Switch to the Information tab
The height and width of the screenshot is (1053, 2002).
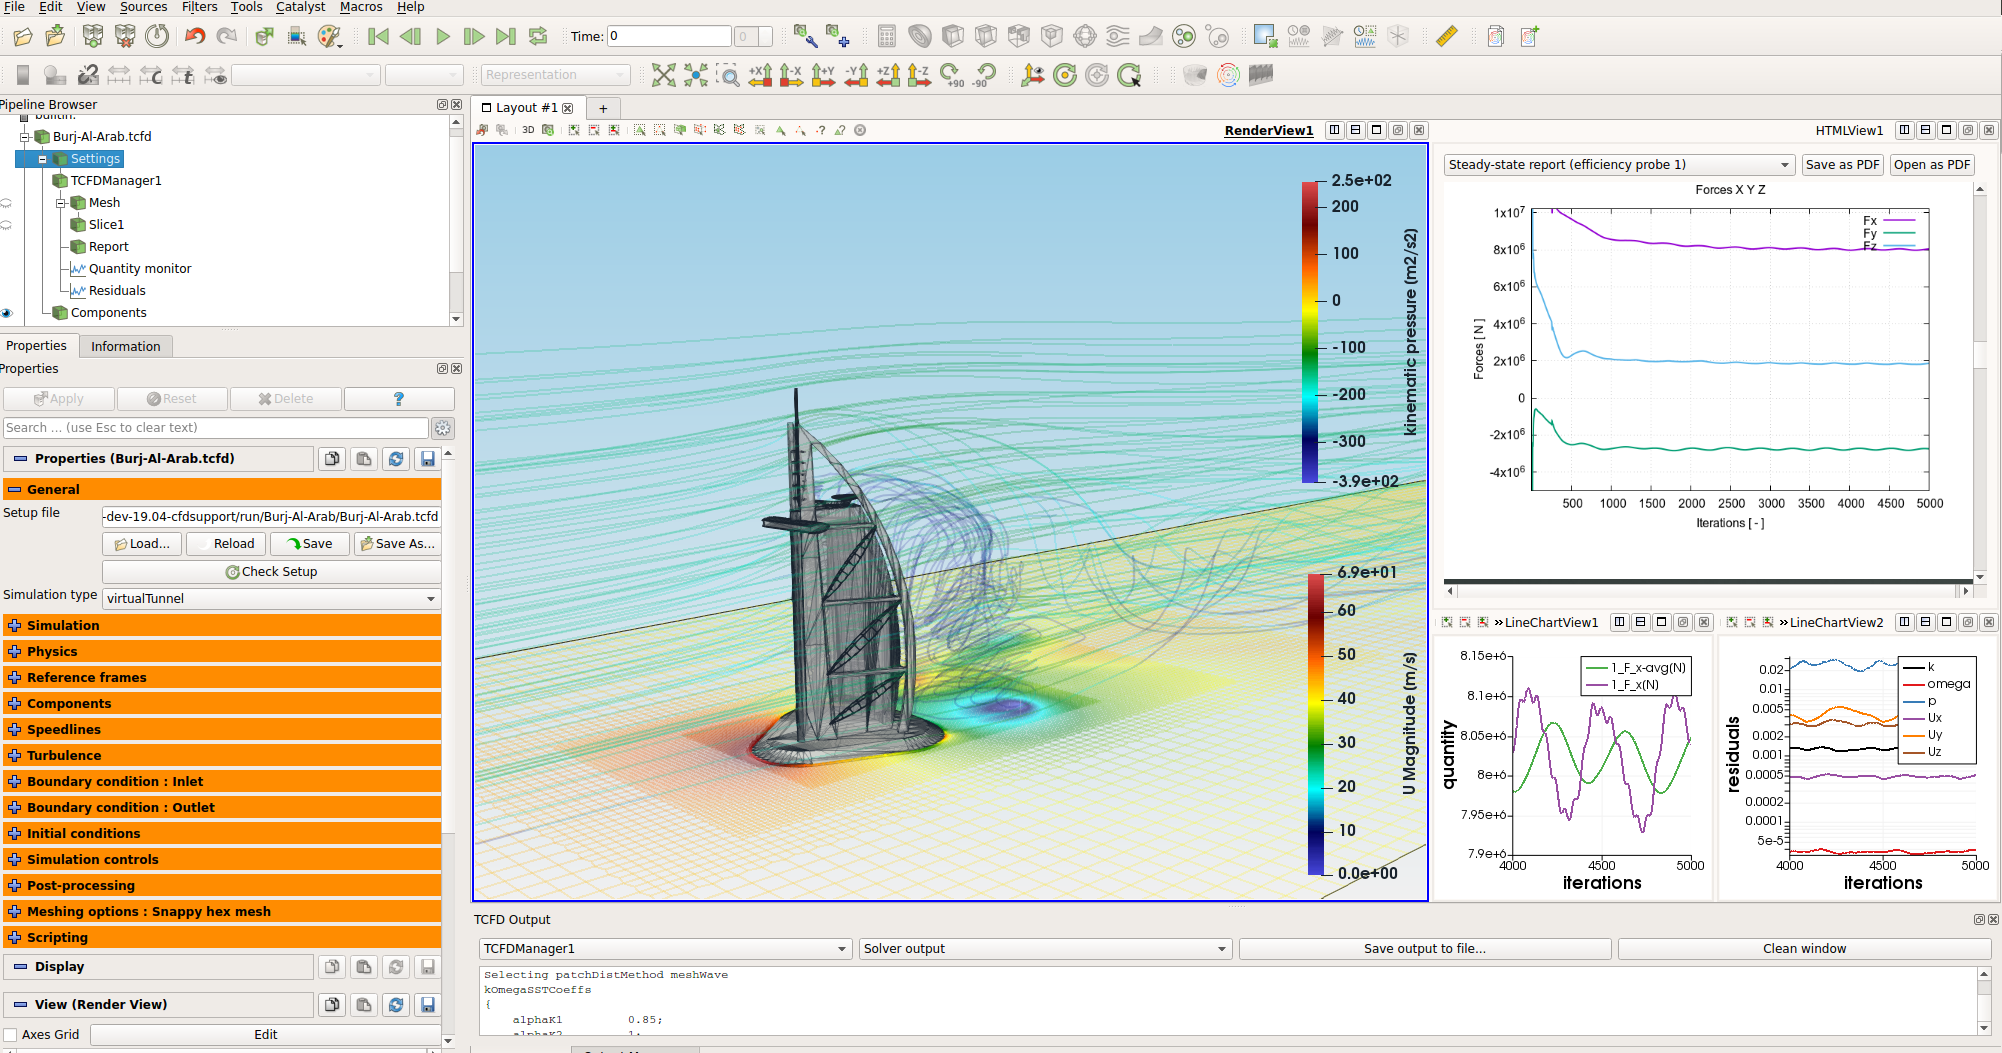(x=125, y=346)
